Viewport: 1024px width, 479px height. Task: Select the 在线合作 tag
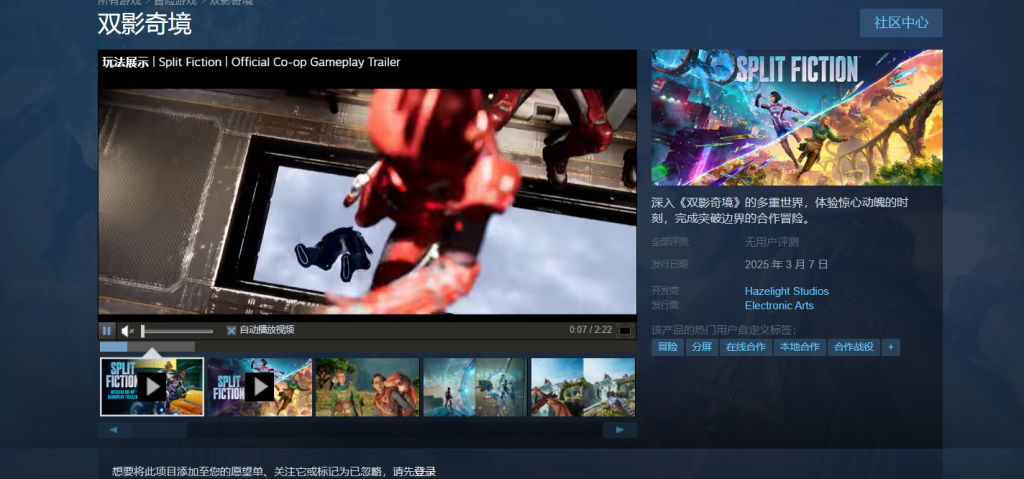pyautogui.click(x=746, y=347)
